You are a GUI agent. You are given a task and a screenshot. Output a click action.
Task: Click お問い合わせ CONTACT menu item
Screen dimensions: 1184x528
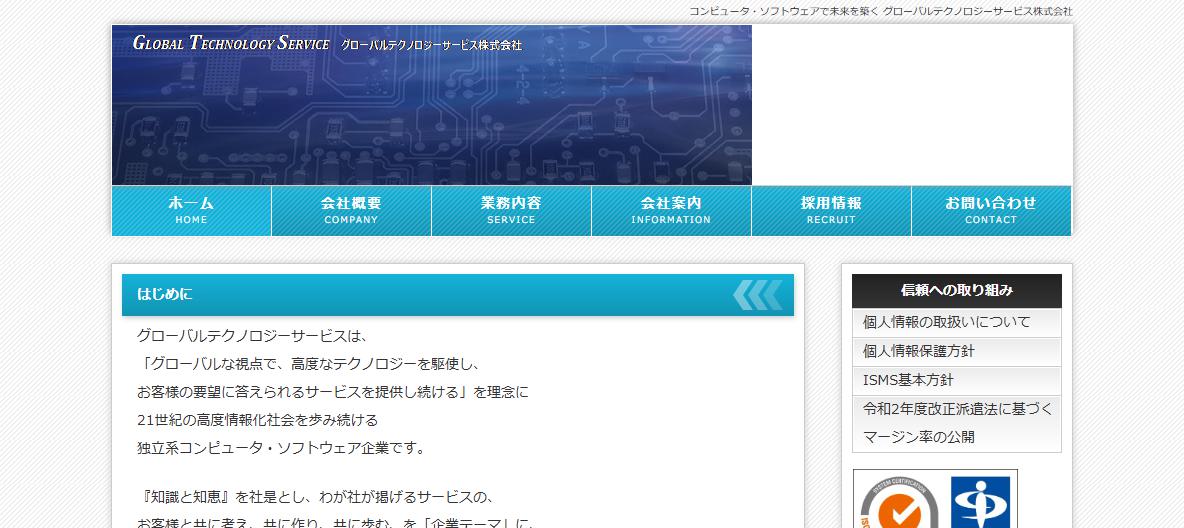(x=991, y=211)
